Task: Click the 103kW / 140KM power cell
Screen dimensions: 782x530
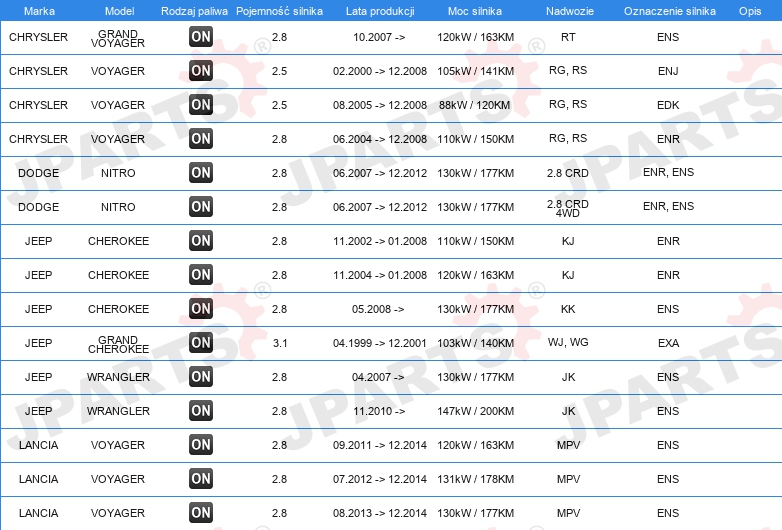Action: coord(475,343)
